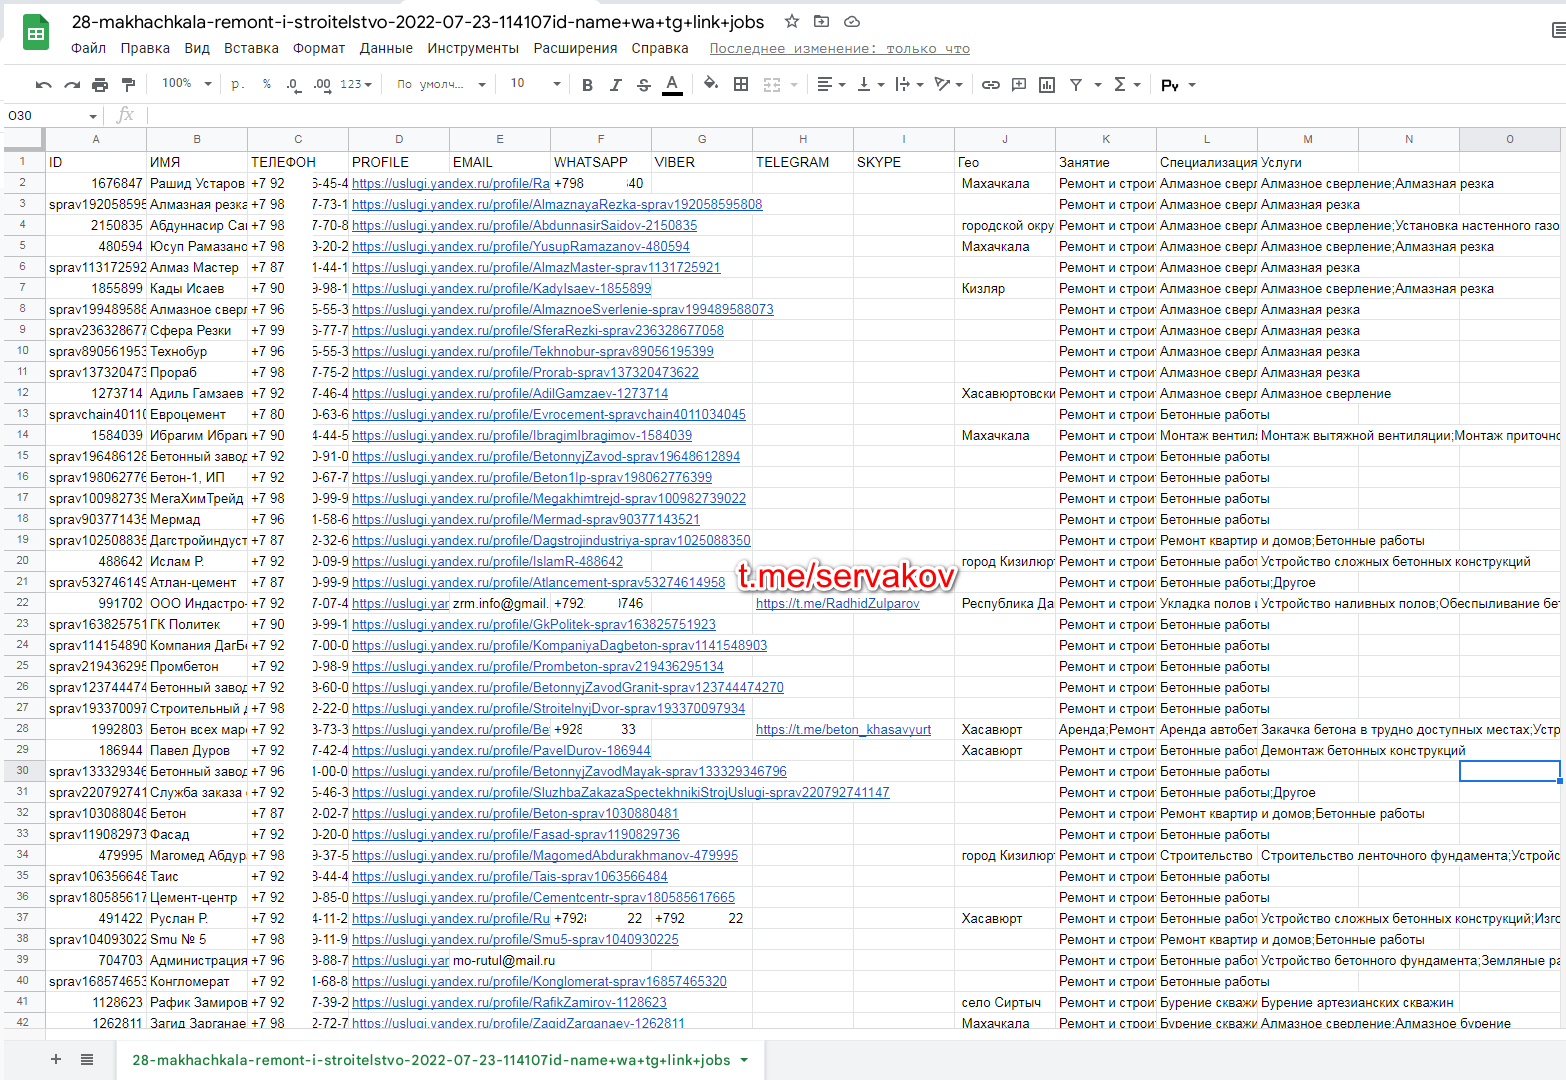1566x1080 pixels.
Task: Format as percent
Action: coord(267,84)
